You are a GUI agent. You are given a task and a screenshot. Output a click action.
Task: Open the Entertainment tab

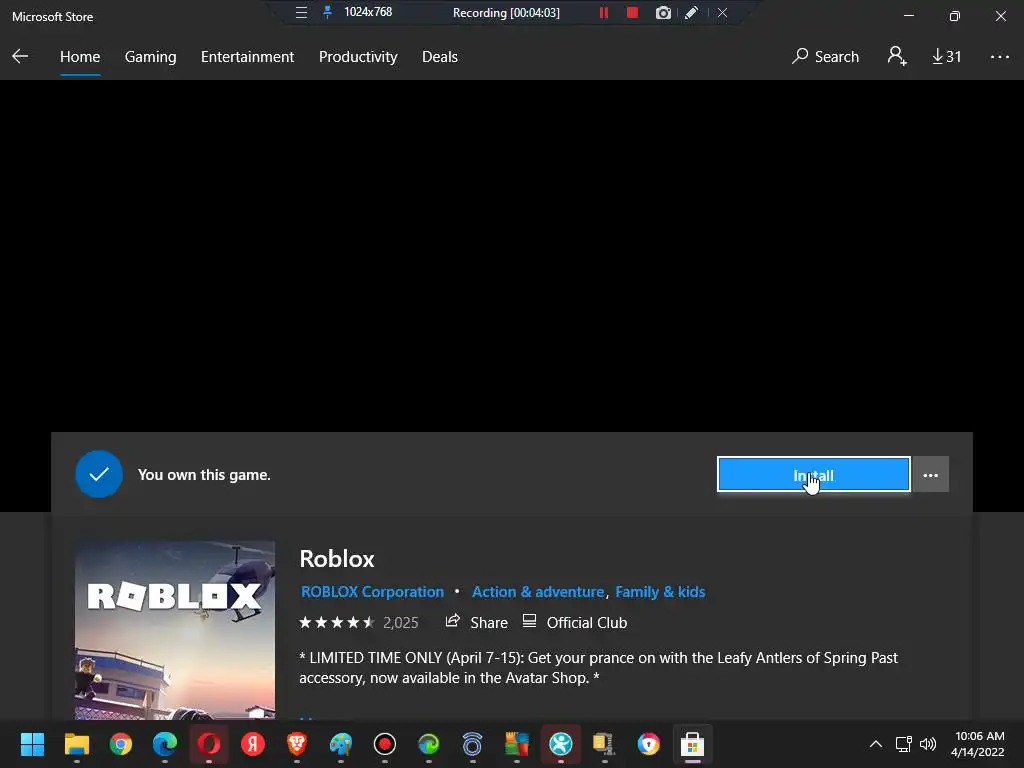247,57
